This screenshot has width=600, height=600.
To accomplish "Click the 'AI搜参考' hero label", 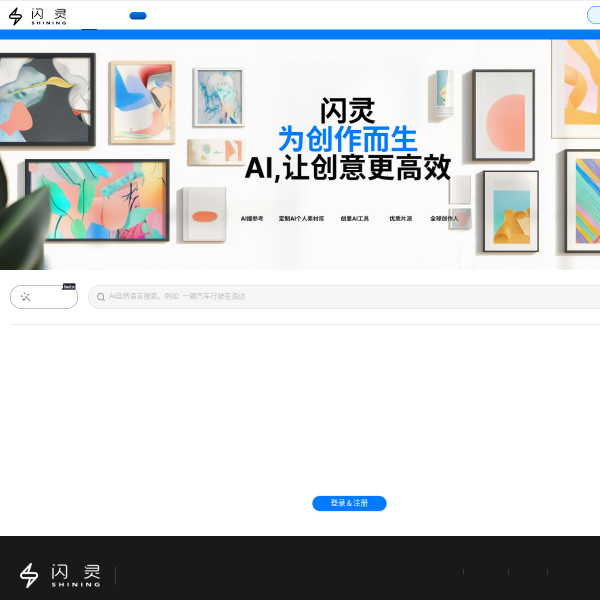I will coord(252,218).
